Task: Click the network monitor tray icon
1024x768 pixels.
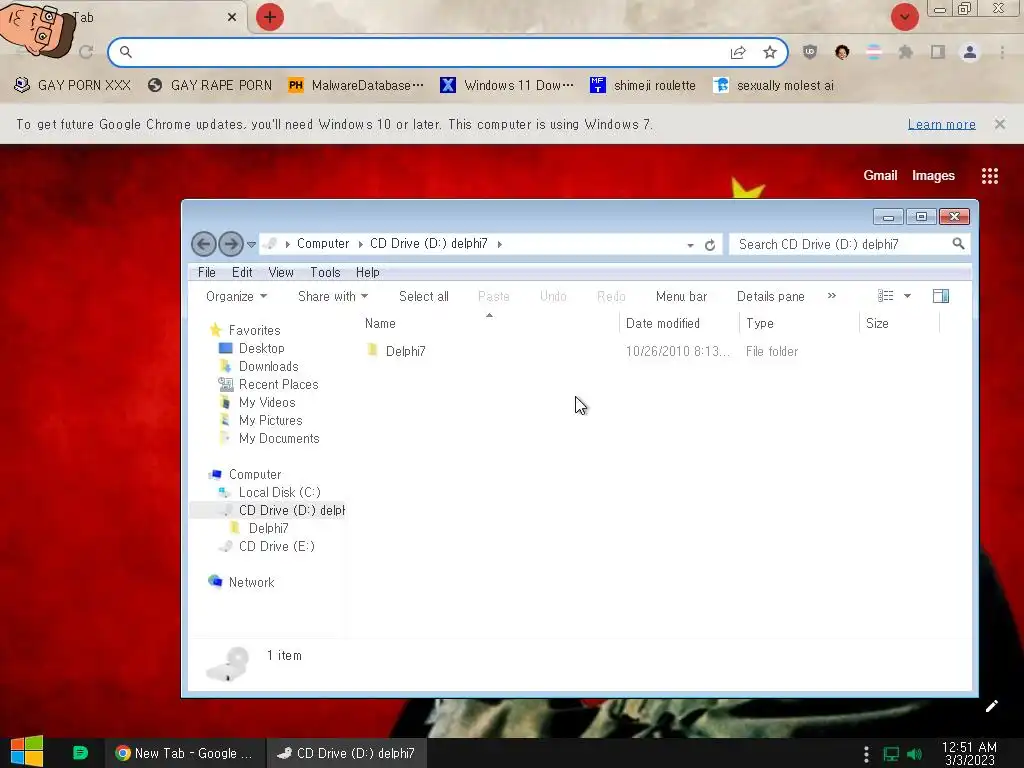Action: click(x=891, y=754)
